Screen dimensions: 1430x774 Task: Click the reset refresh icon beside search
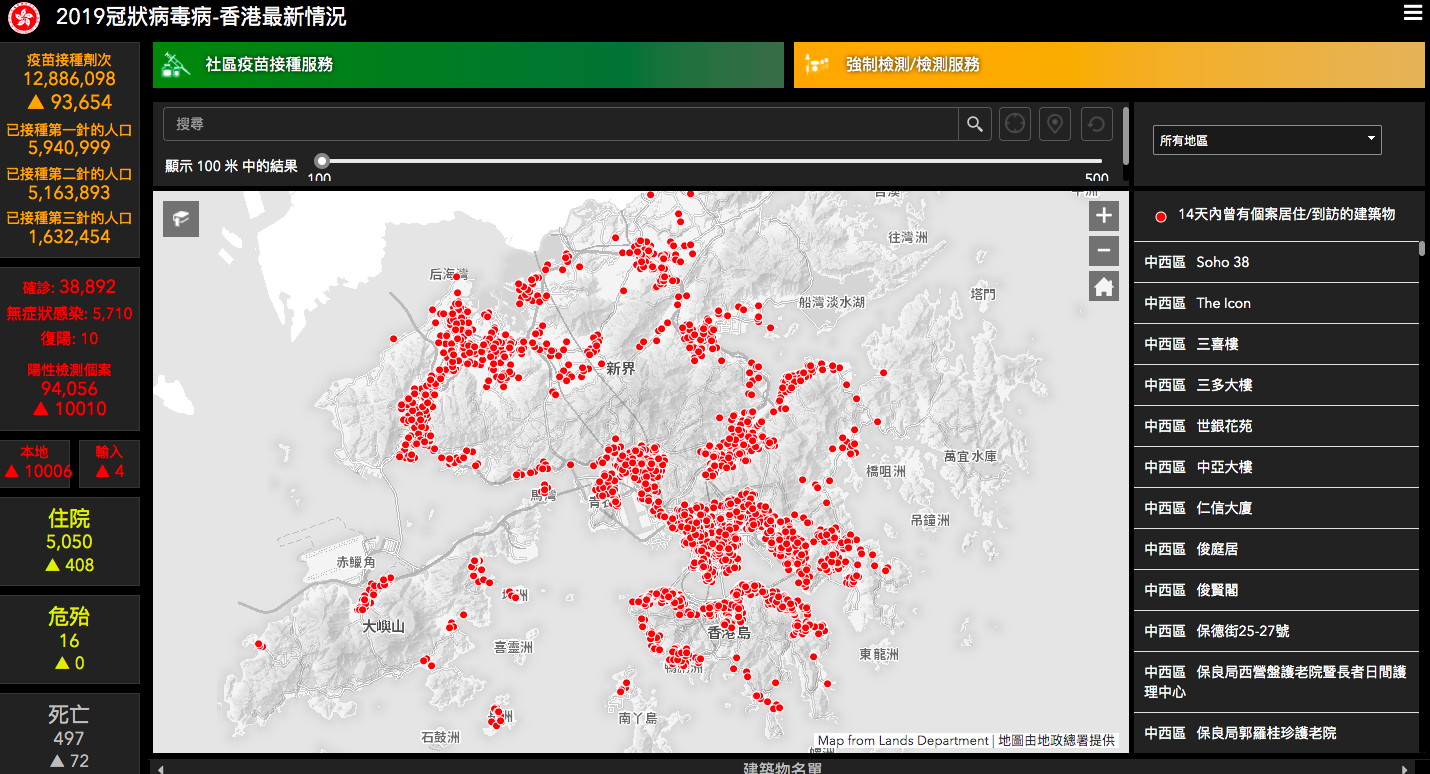[1096, 124]
